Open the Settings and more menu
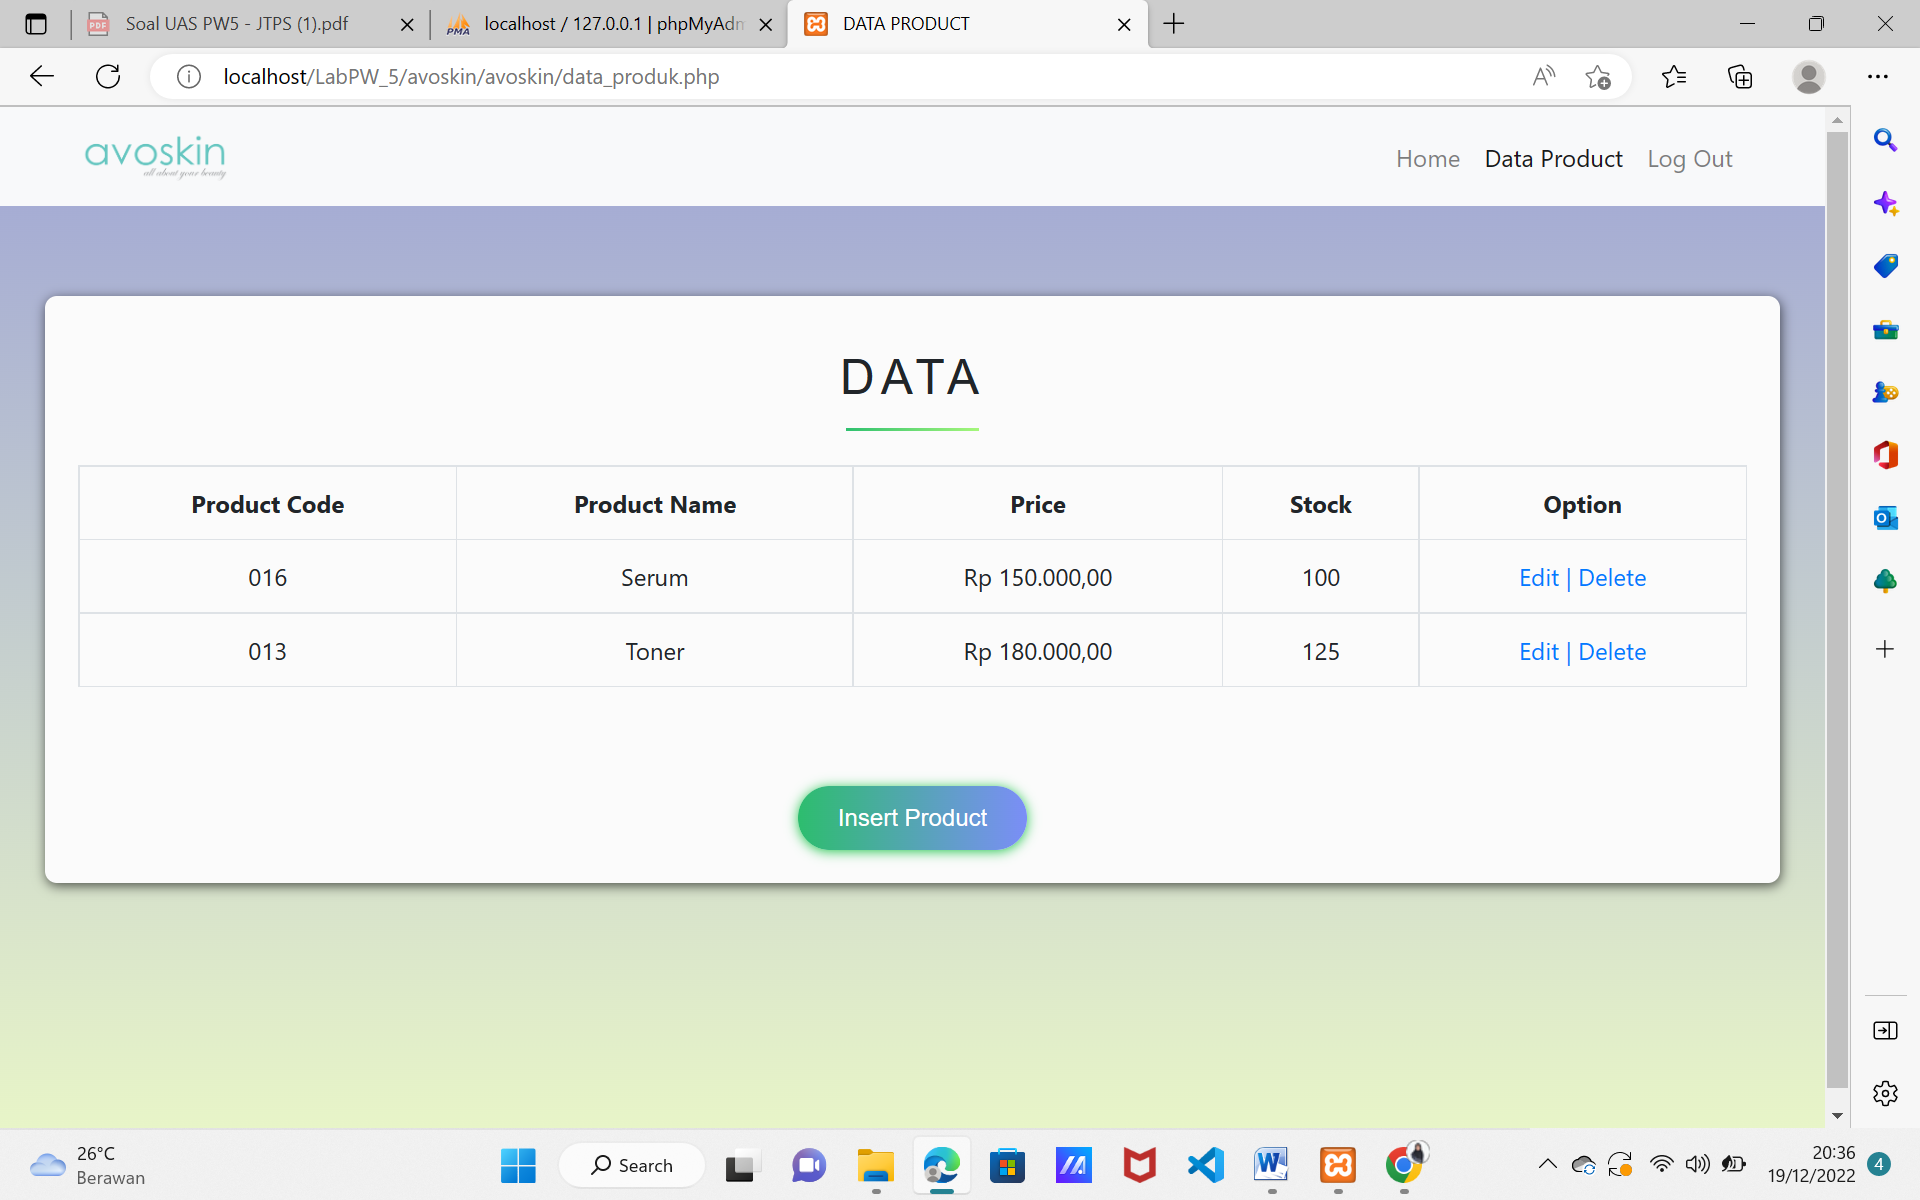Viewport: 1920px width, 1200px height. click(1879, 76)
